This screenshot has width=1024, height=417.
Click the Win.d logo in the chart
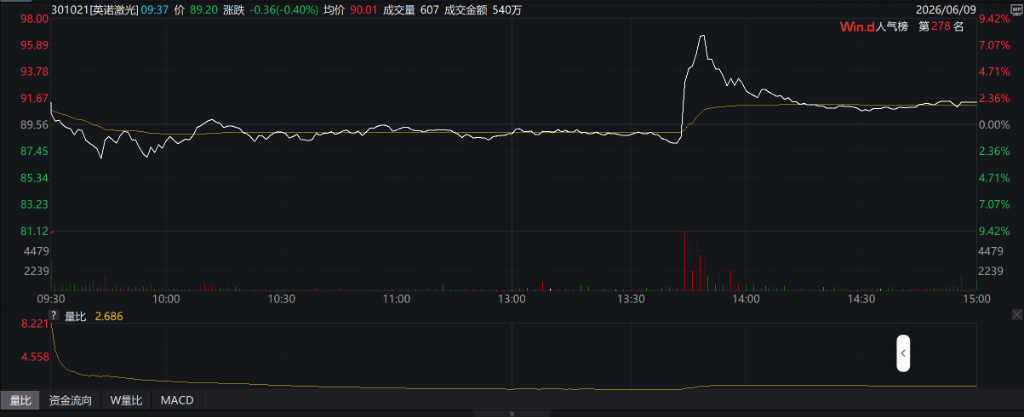pyautogui.click(x=857, y=27)
